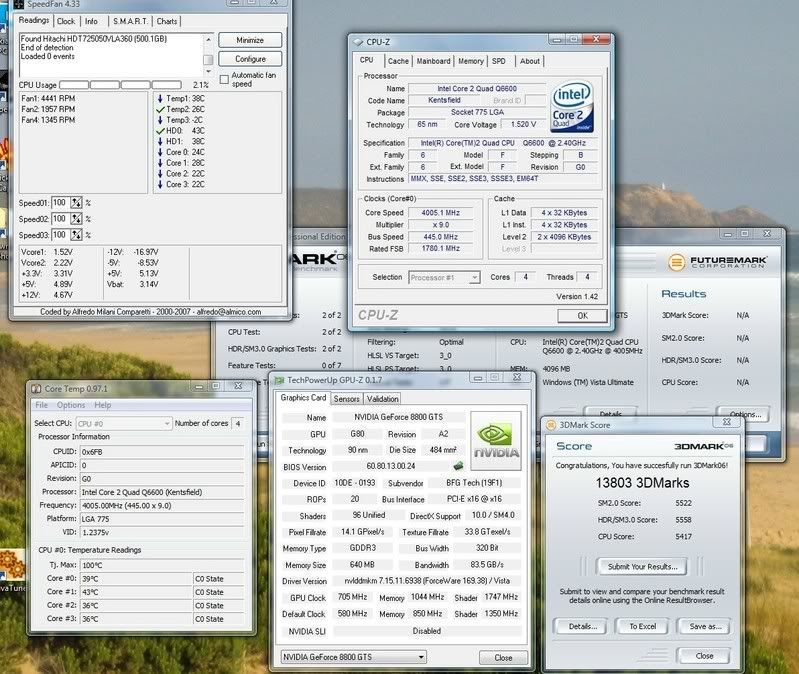The width and height of the screenshot is (799, 674).
Task: Click the Temp1 down-arrow indicator in SpeedFan
Action: [160, 98]
